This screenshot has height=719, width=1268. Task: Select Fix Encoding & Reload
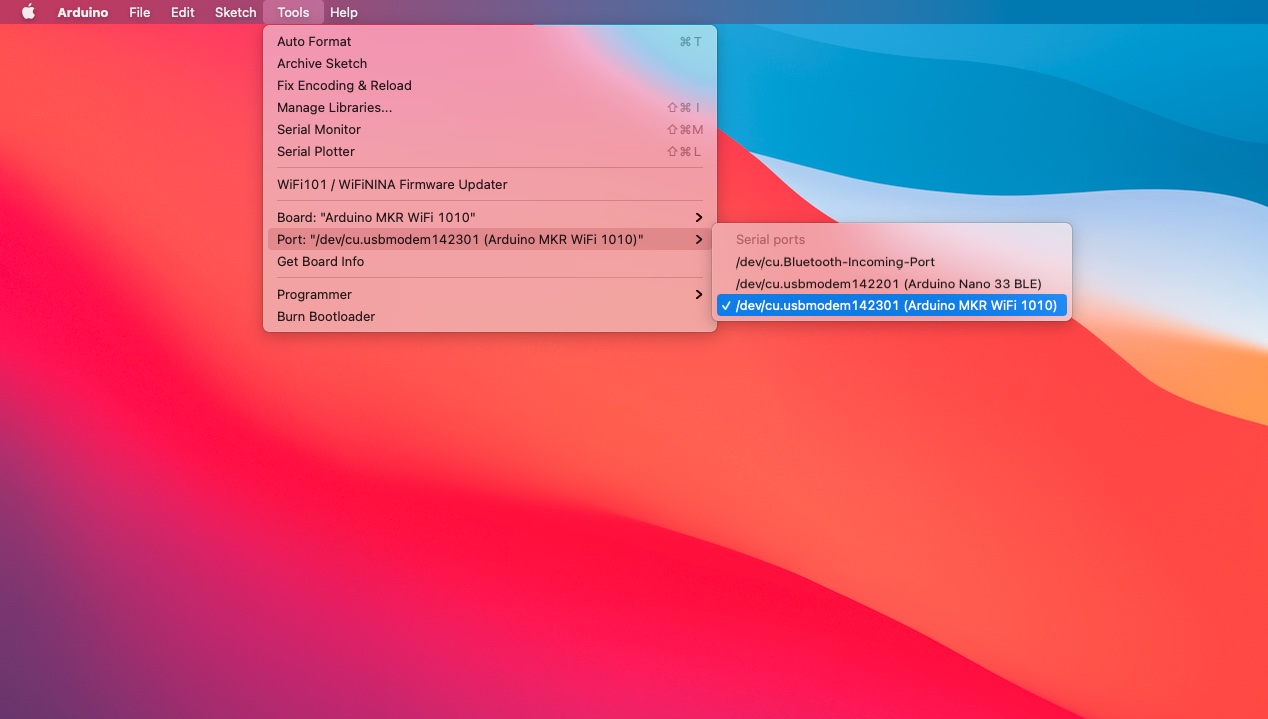coord(344,86)
